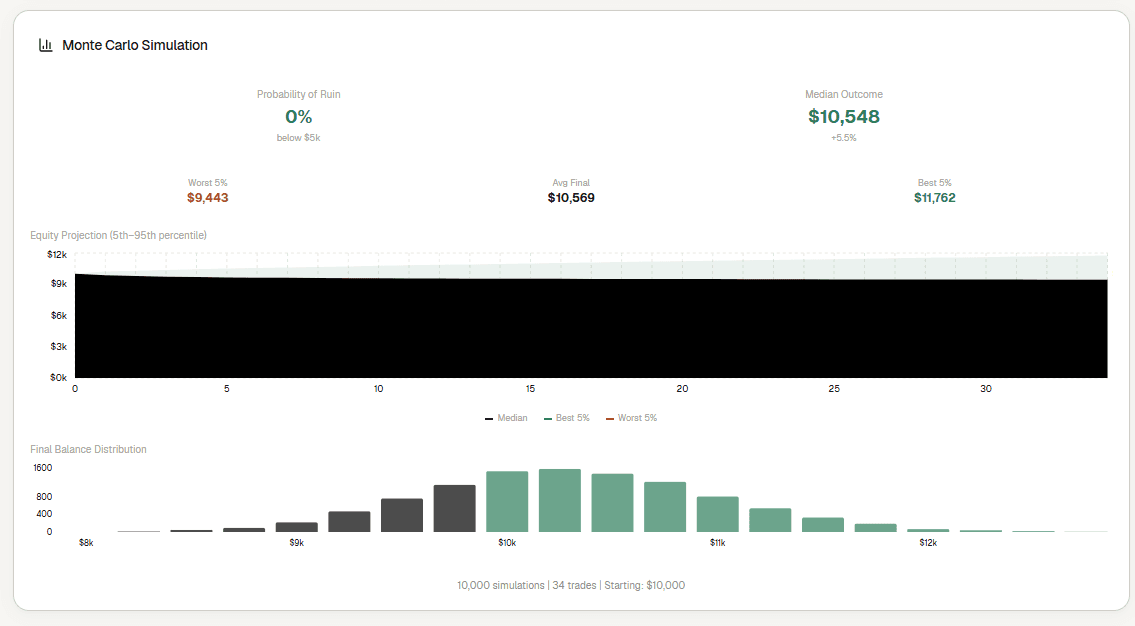1135x626 pixels.
Task: Select the Monte Carlo Simulation heading
Action: tap(135, 45)
